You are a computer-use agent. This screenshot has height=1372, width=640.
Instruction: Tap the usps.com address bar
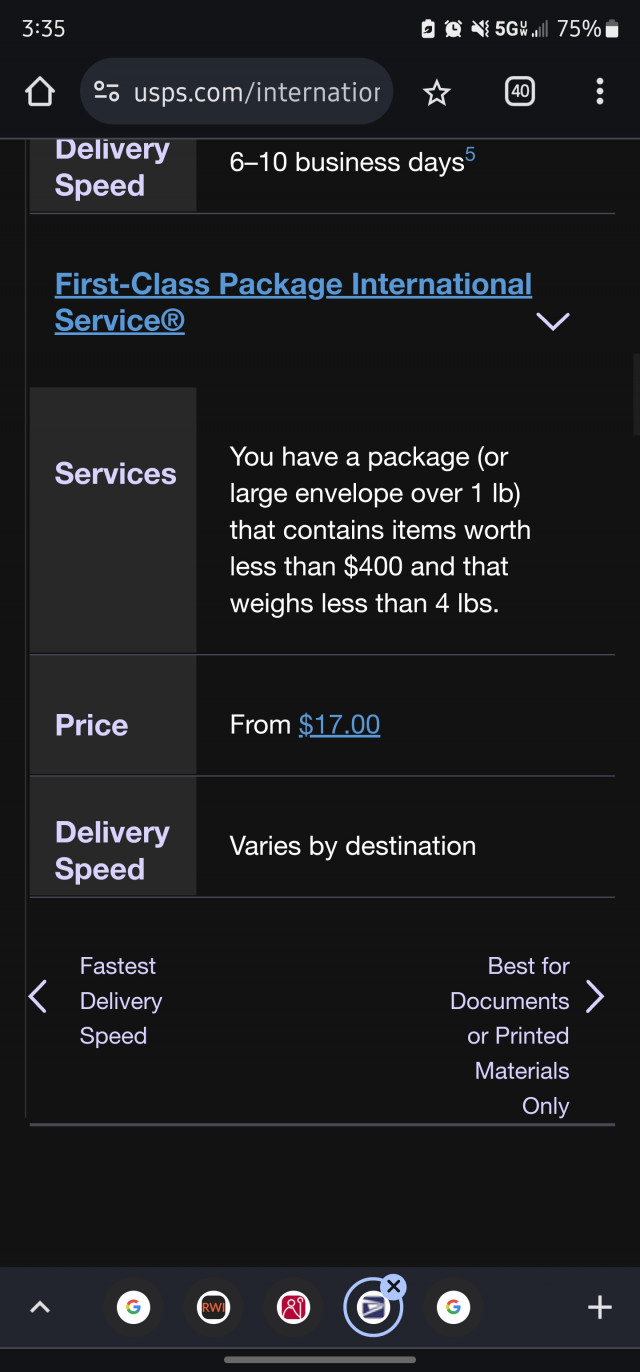point(256,93)
